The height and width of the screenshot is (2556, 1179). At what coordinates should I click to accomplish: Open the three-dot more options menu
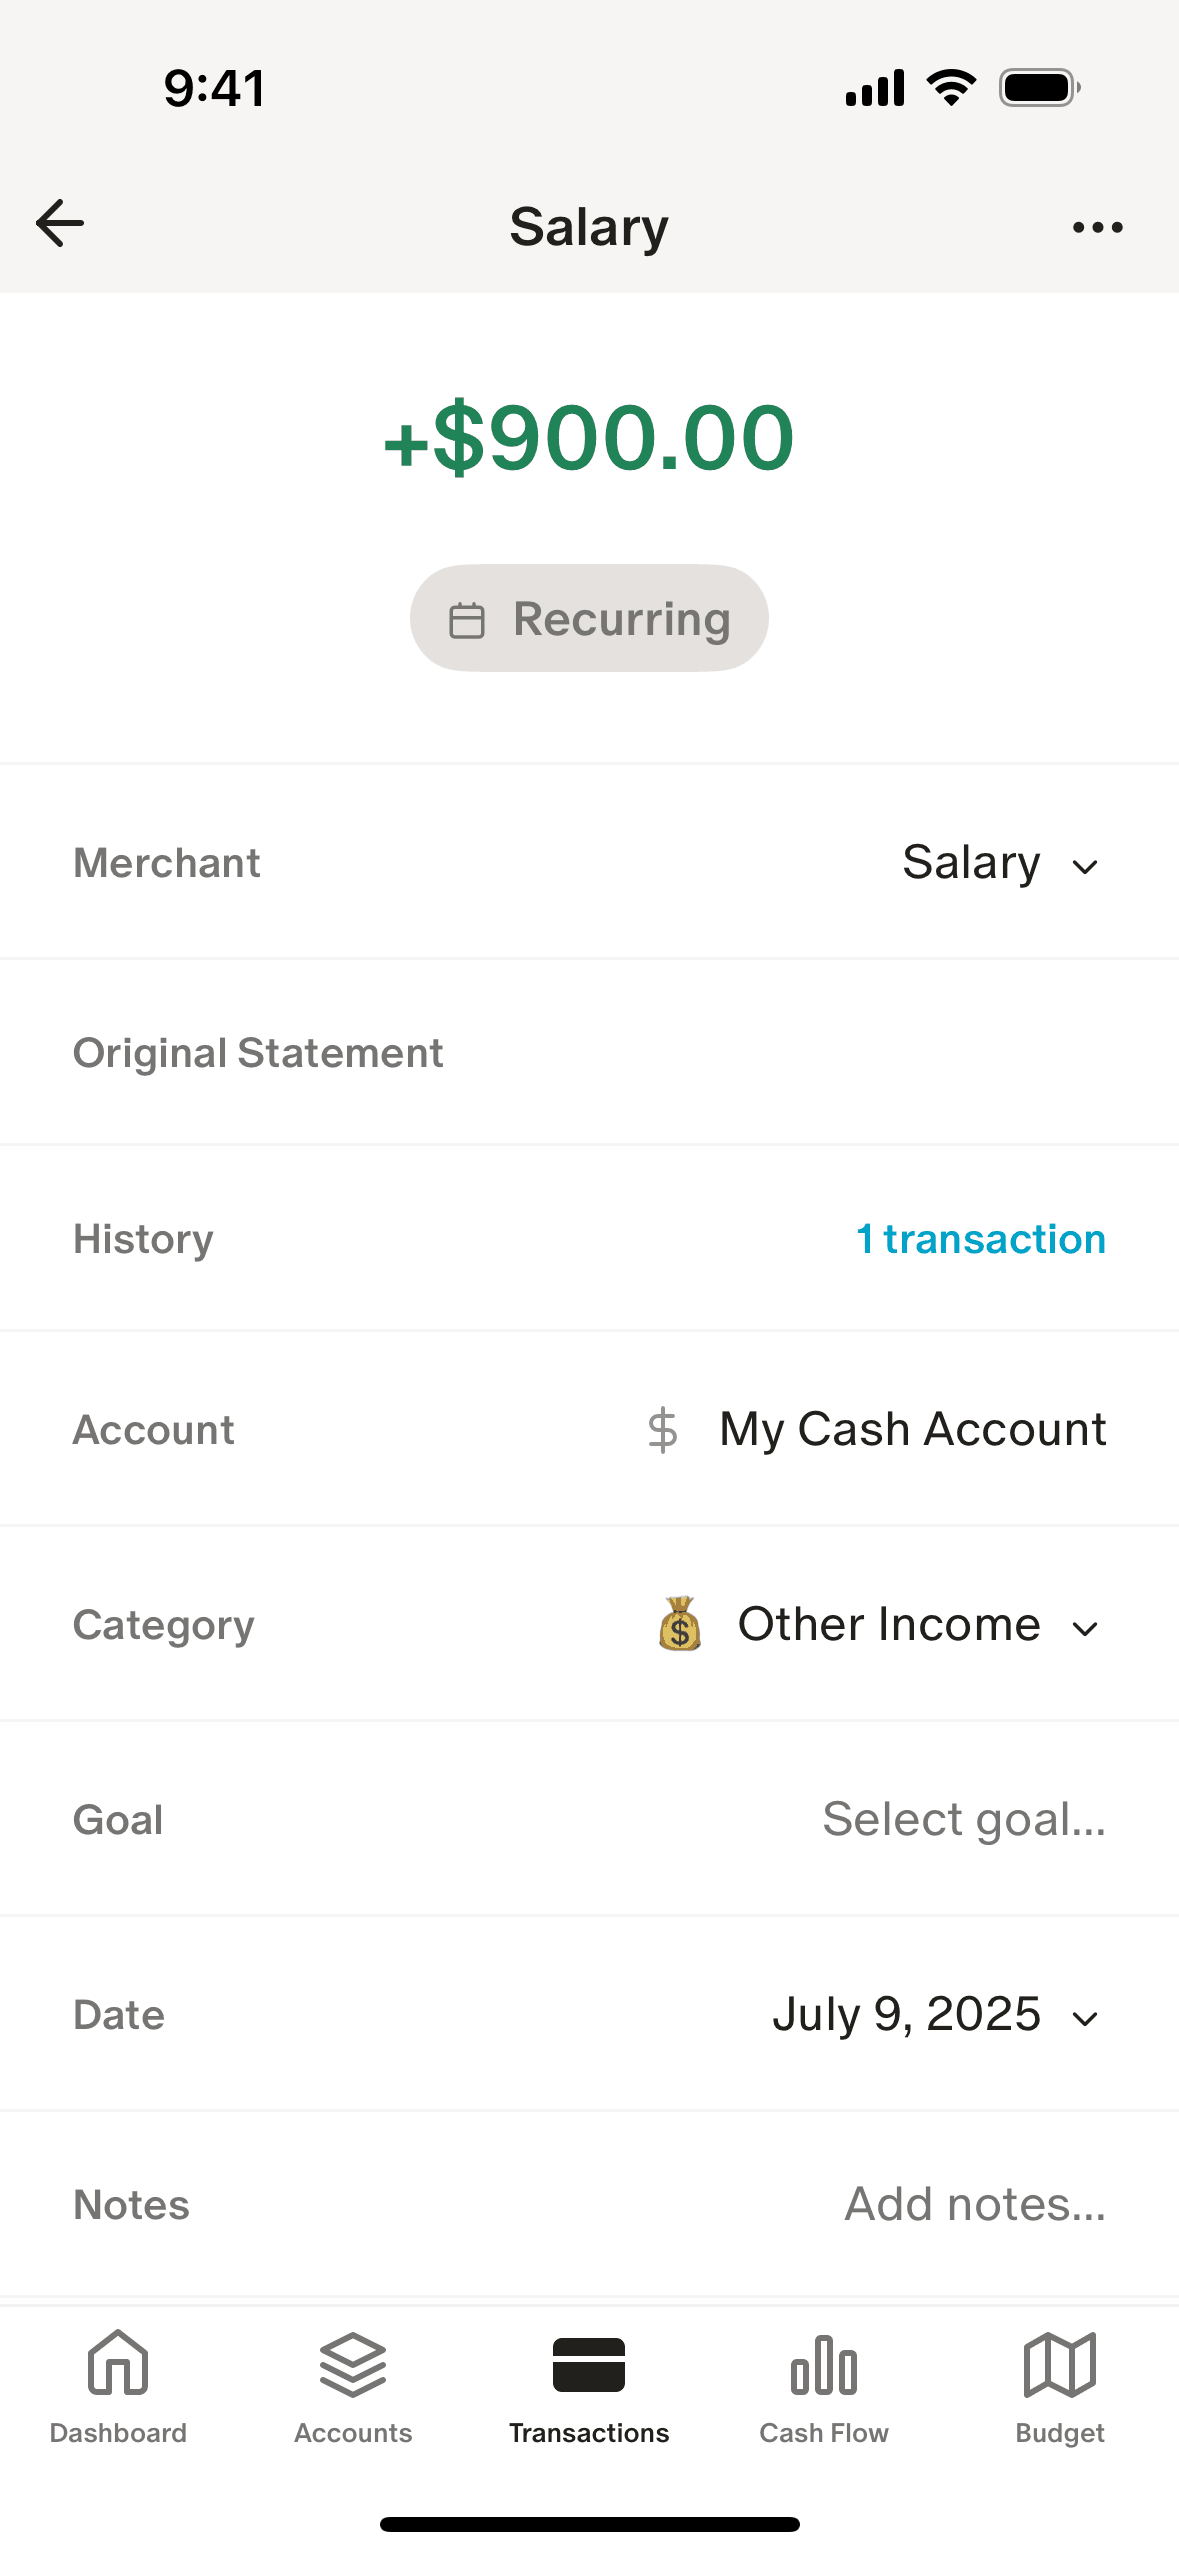click(x=1097, y=228)
